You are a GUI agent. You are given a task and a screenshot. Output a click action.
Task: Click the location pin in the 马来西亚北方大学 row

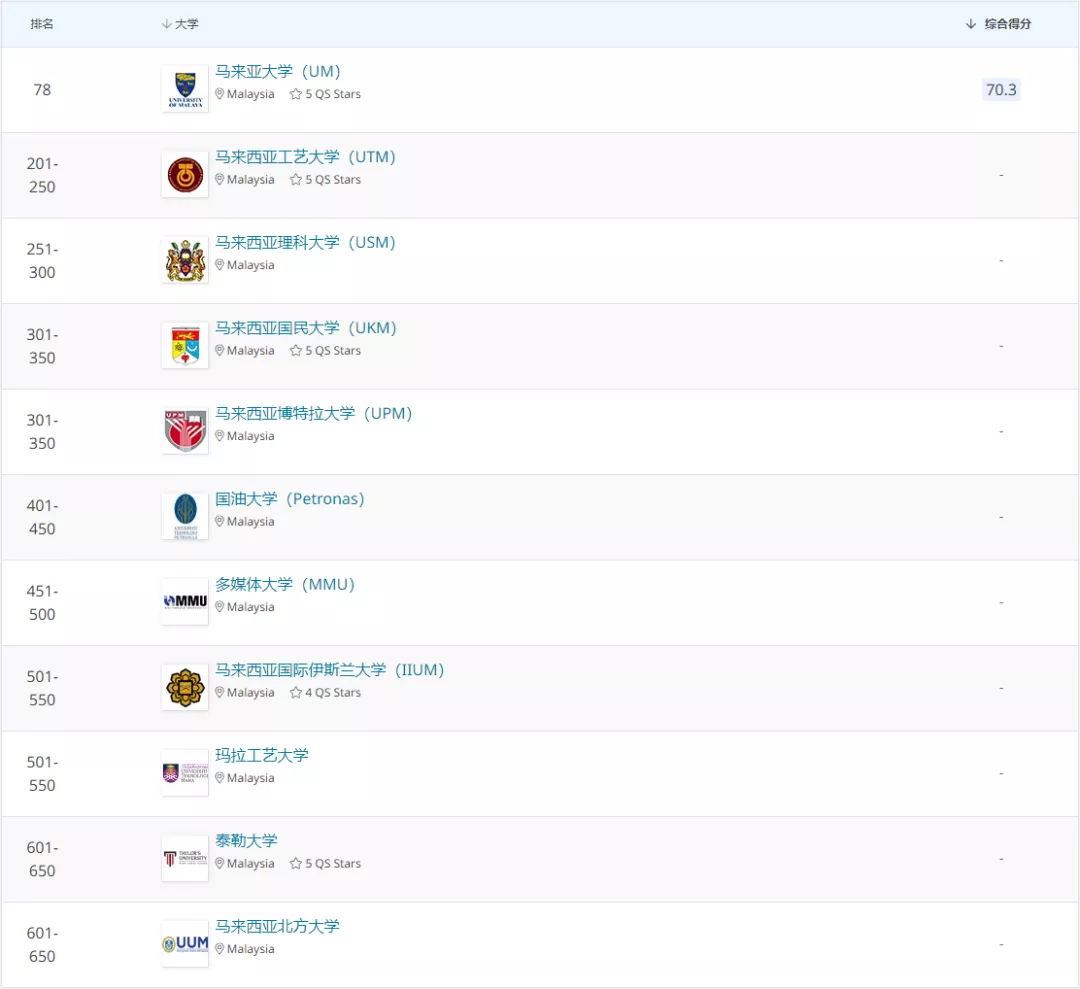(220, 948)
